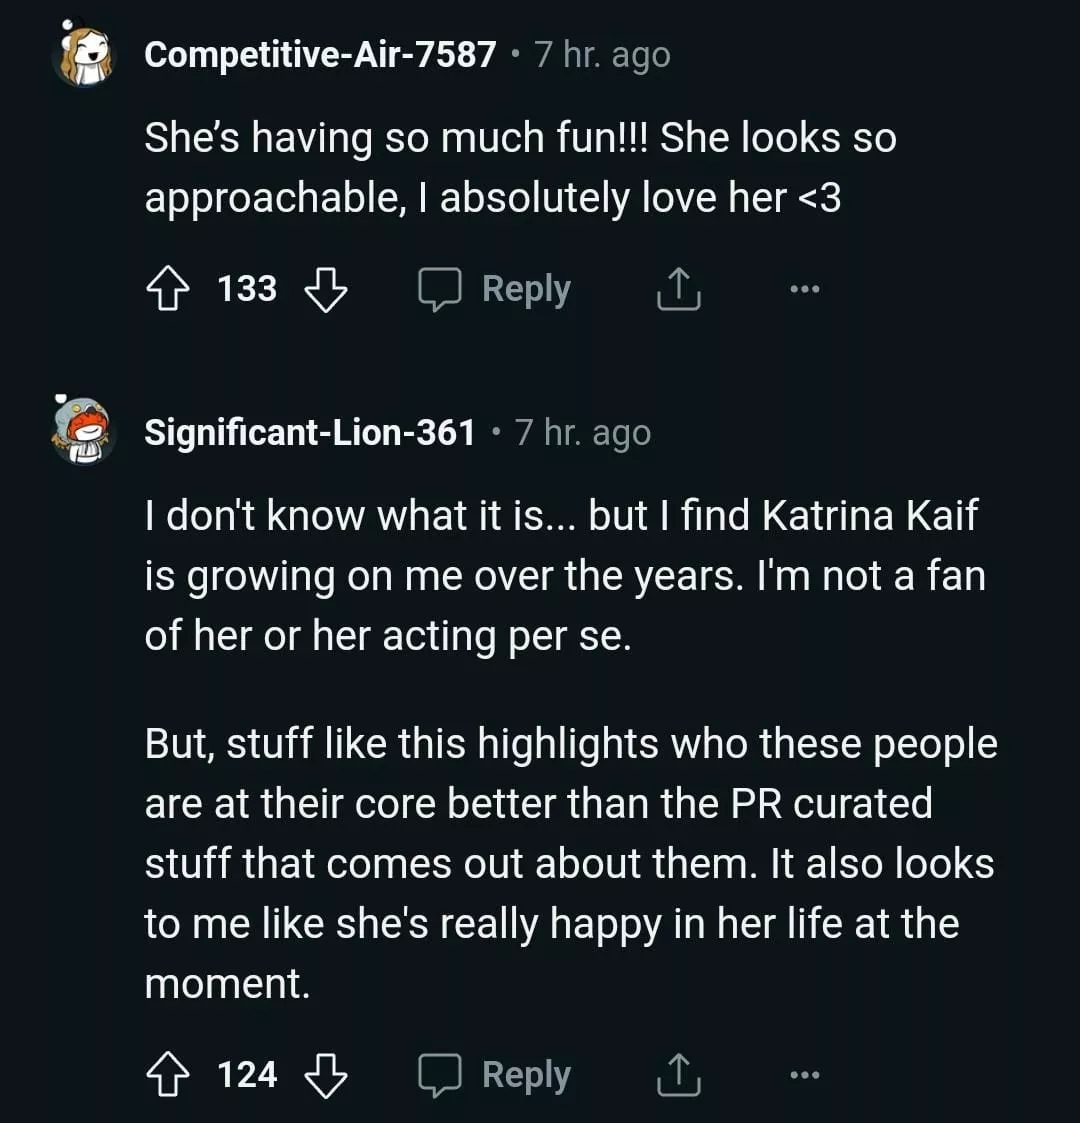Reply to Significant-Lion-361's comment
The height and width of the screenshot is (1123, 1080).
click(495, 1076)
